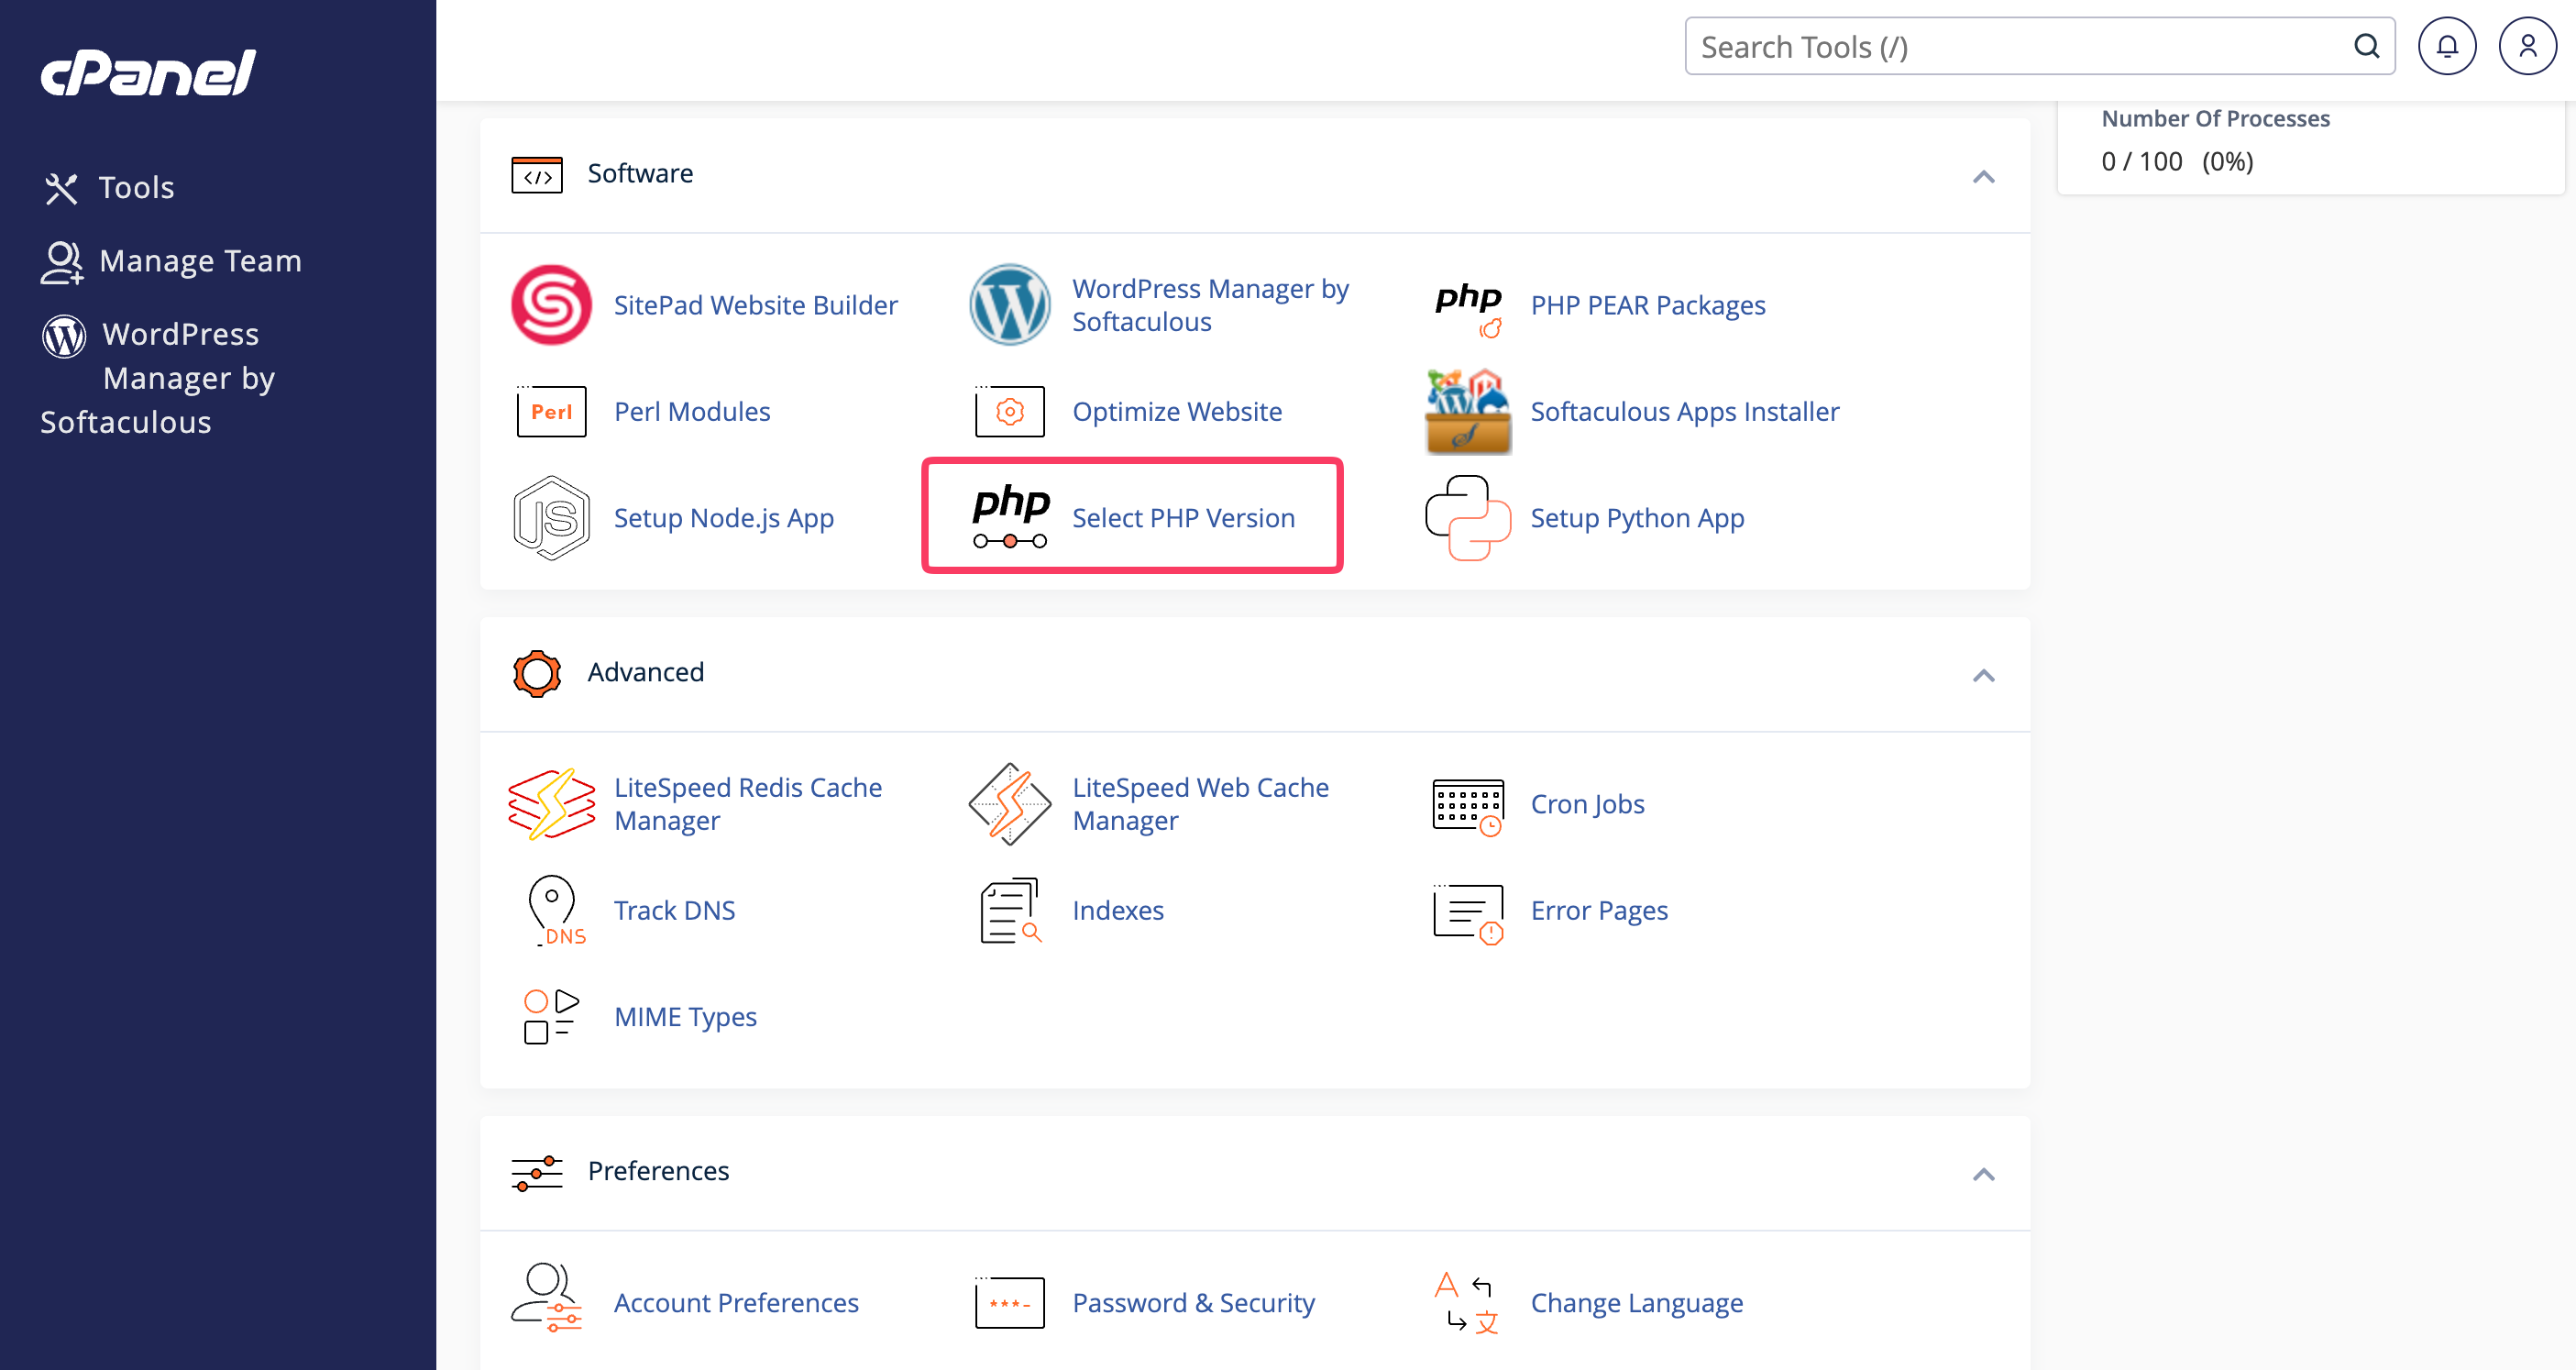2576x1370 pixels.
Task: Open the Password & Security link
Action: point(1194,1302)
